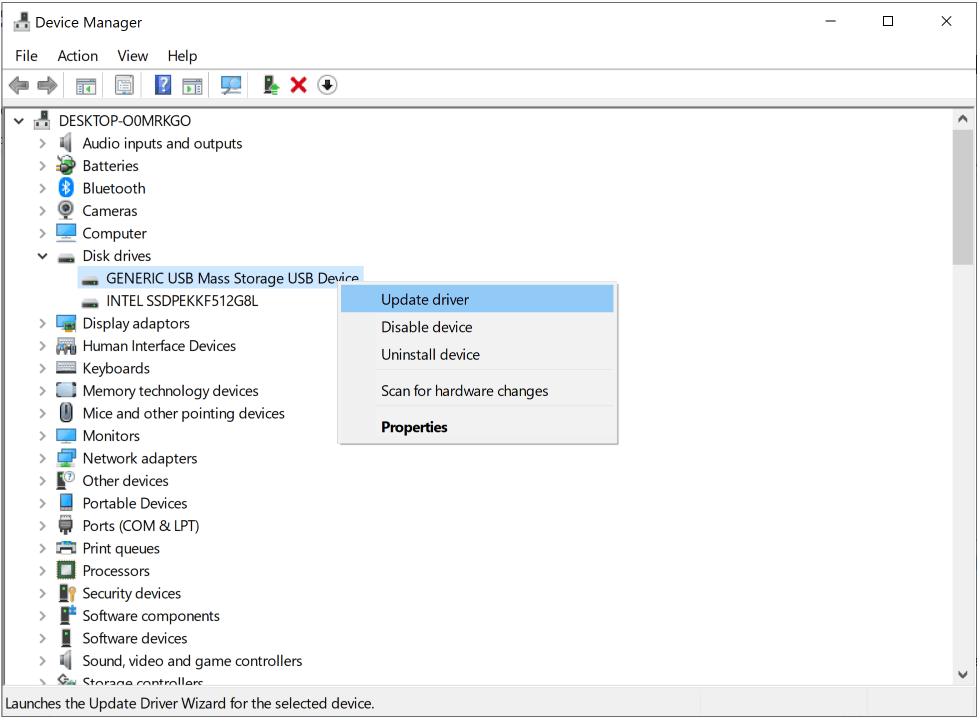The height and width of the screenshot is (718, 978).
Task: Click Uninstall device in the context menu
Action: coord(430,355)
